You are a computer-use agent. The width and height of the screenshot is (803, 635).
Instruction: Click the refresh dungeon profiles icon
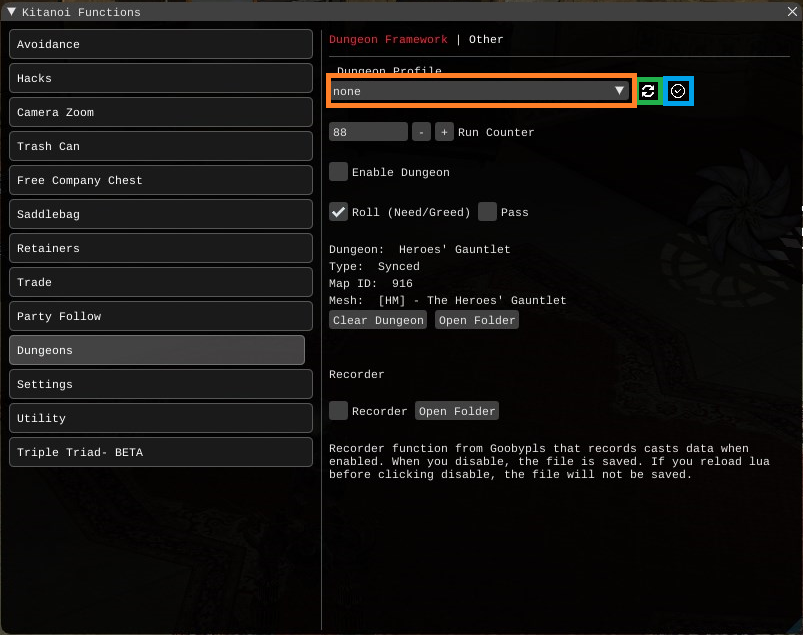[648, 91]
